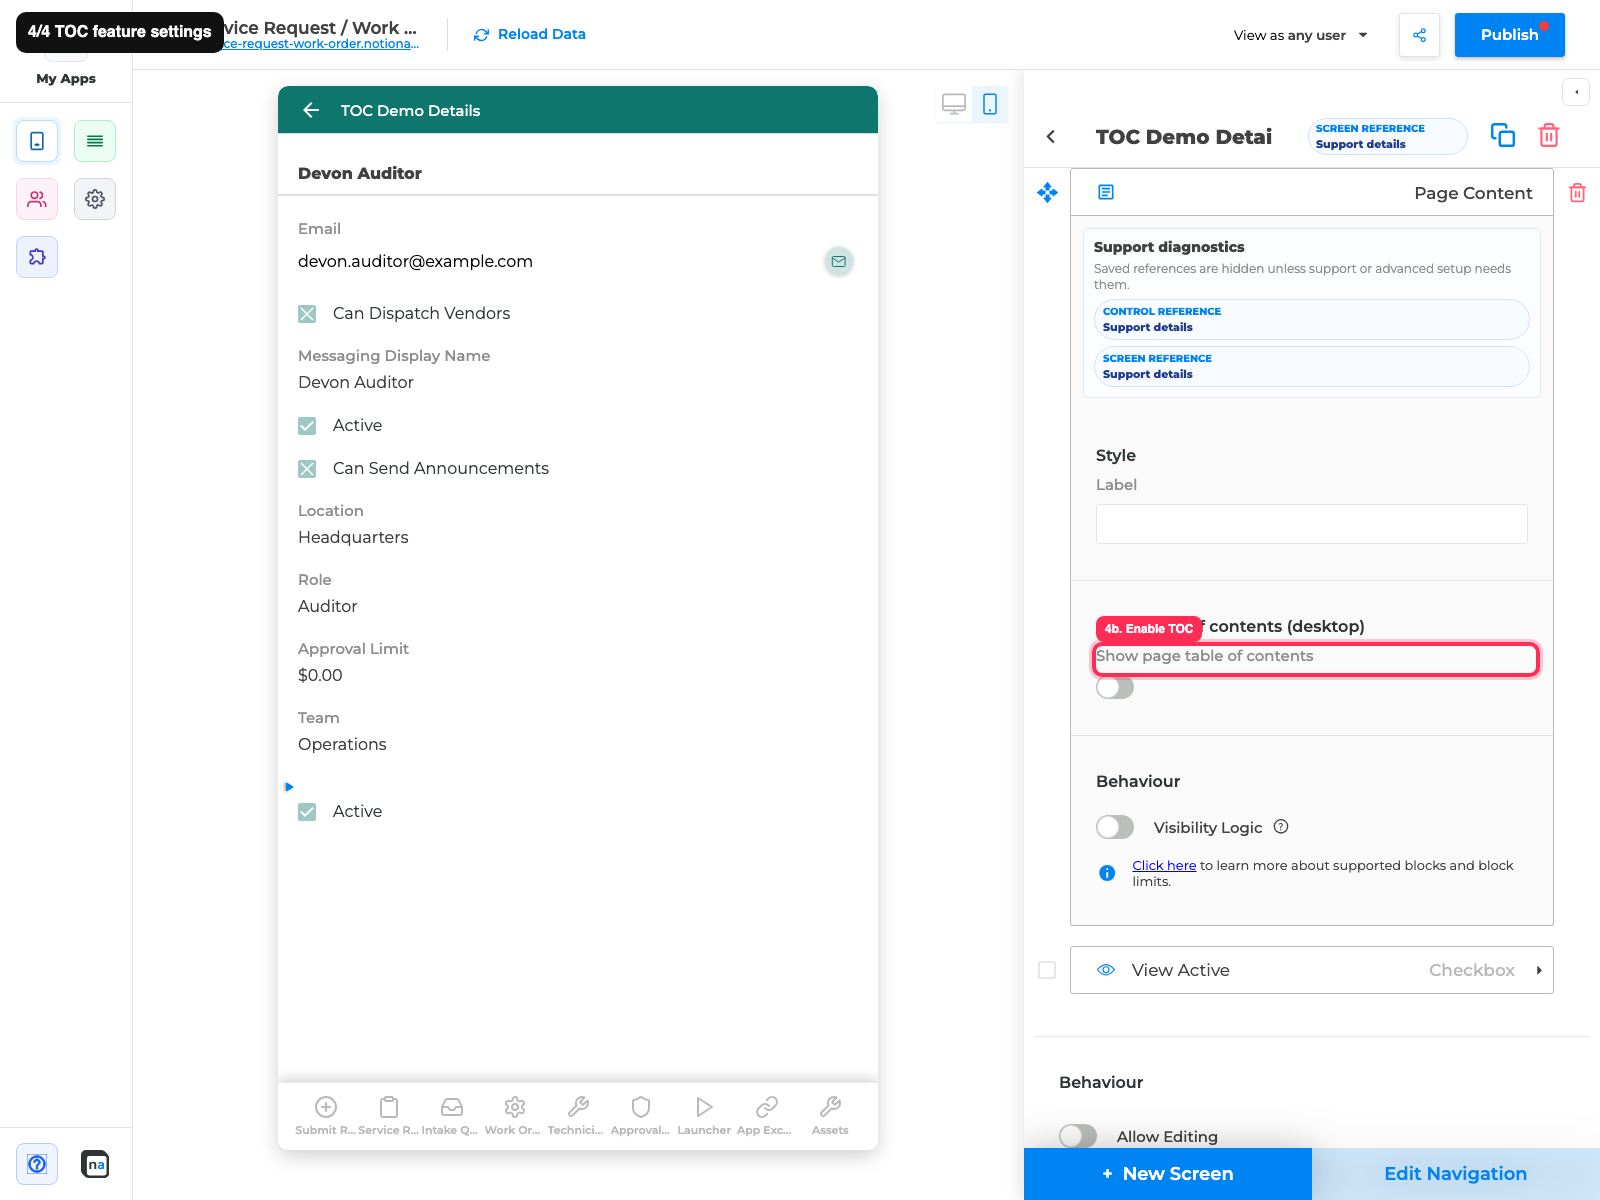Open the App Exc... tab in preview navigation
This screenshot has height=1200, width=1600.
pyautogui.click(x=766, y=1115)
